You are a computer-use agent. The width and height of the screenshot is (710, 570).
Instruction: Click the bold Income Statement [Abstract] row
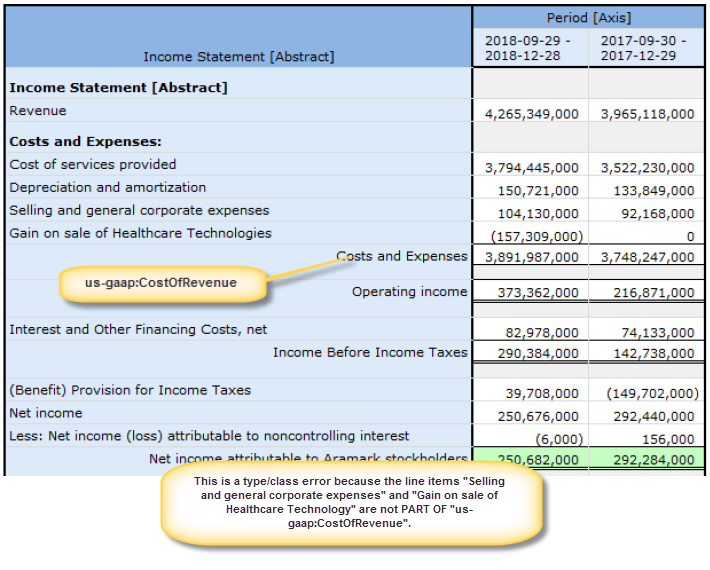[x=118, y=87]
